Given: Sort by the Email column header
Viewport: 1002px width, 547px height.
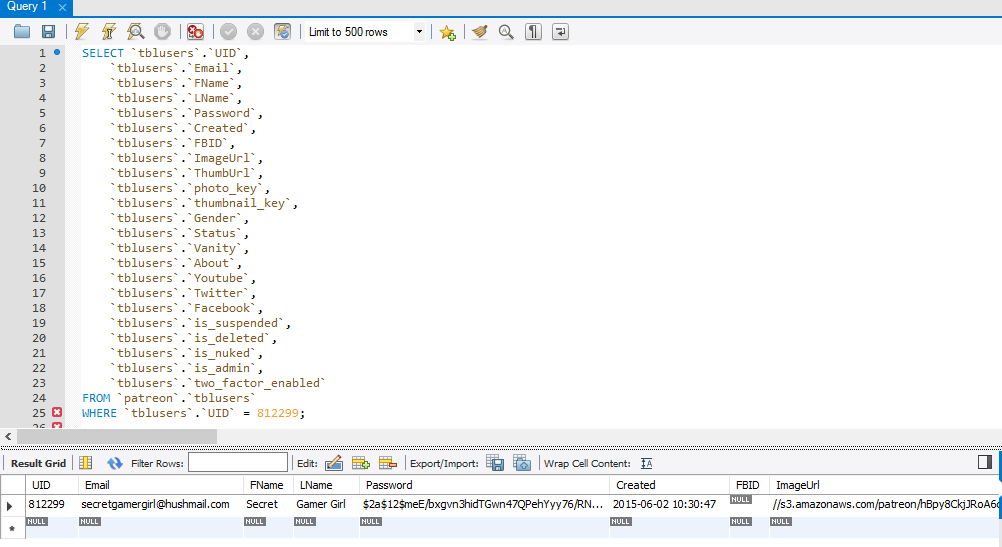Looking at the screenshot, I should [x=160, y=485].
